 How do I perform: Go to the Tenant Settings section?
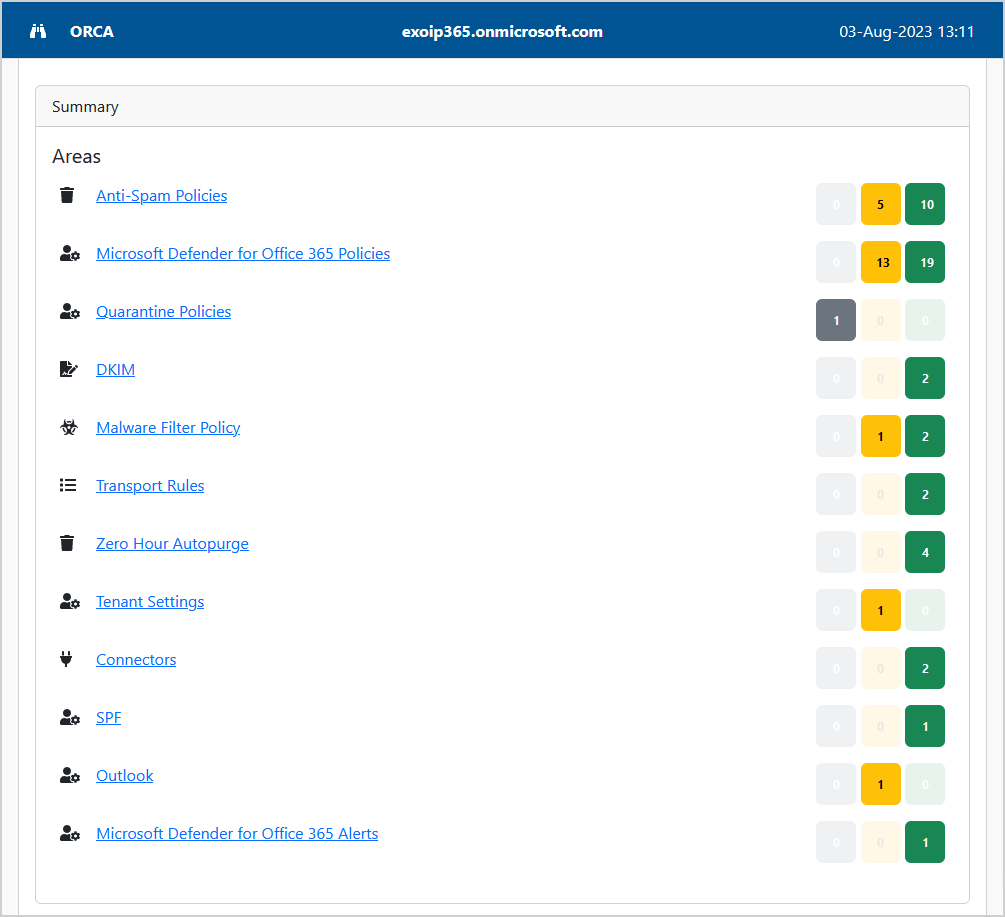pyautogui.click(x=150, y=602)
